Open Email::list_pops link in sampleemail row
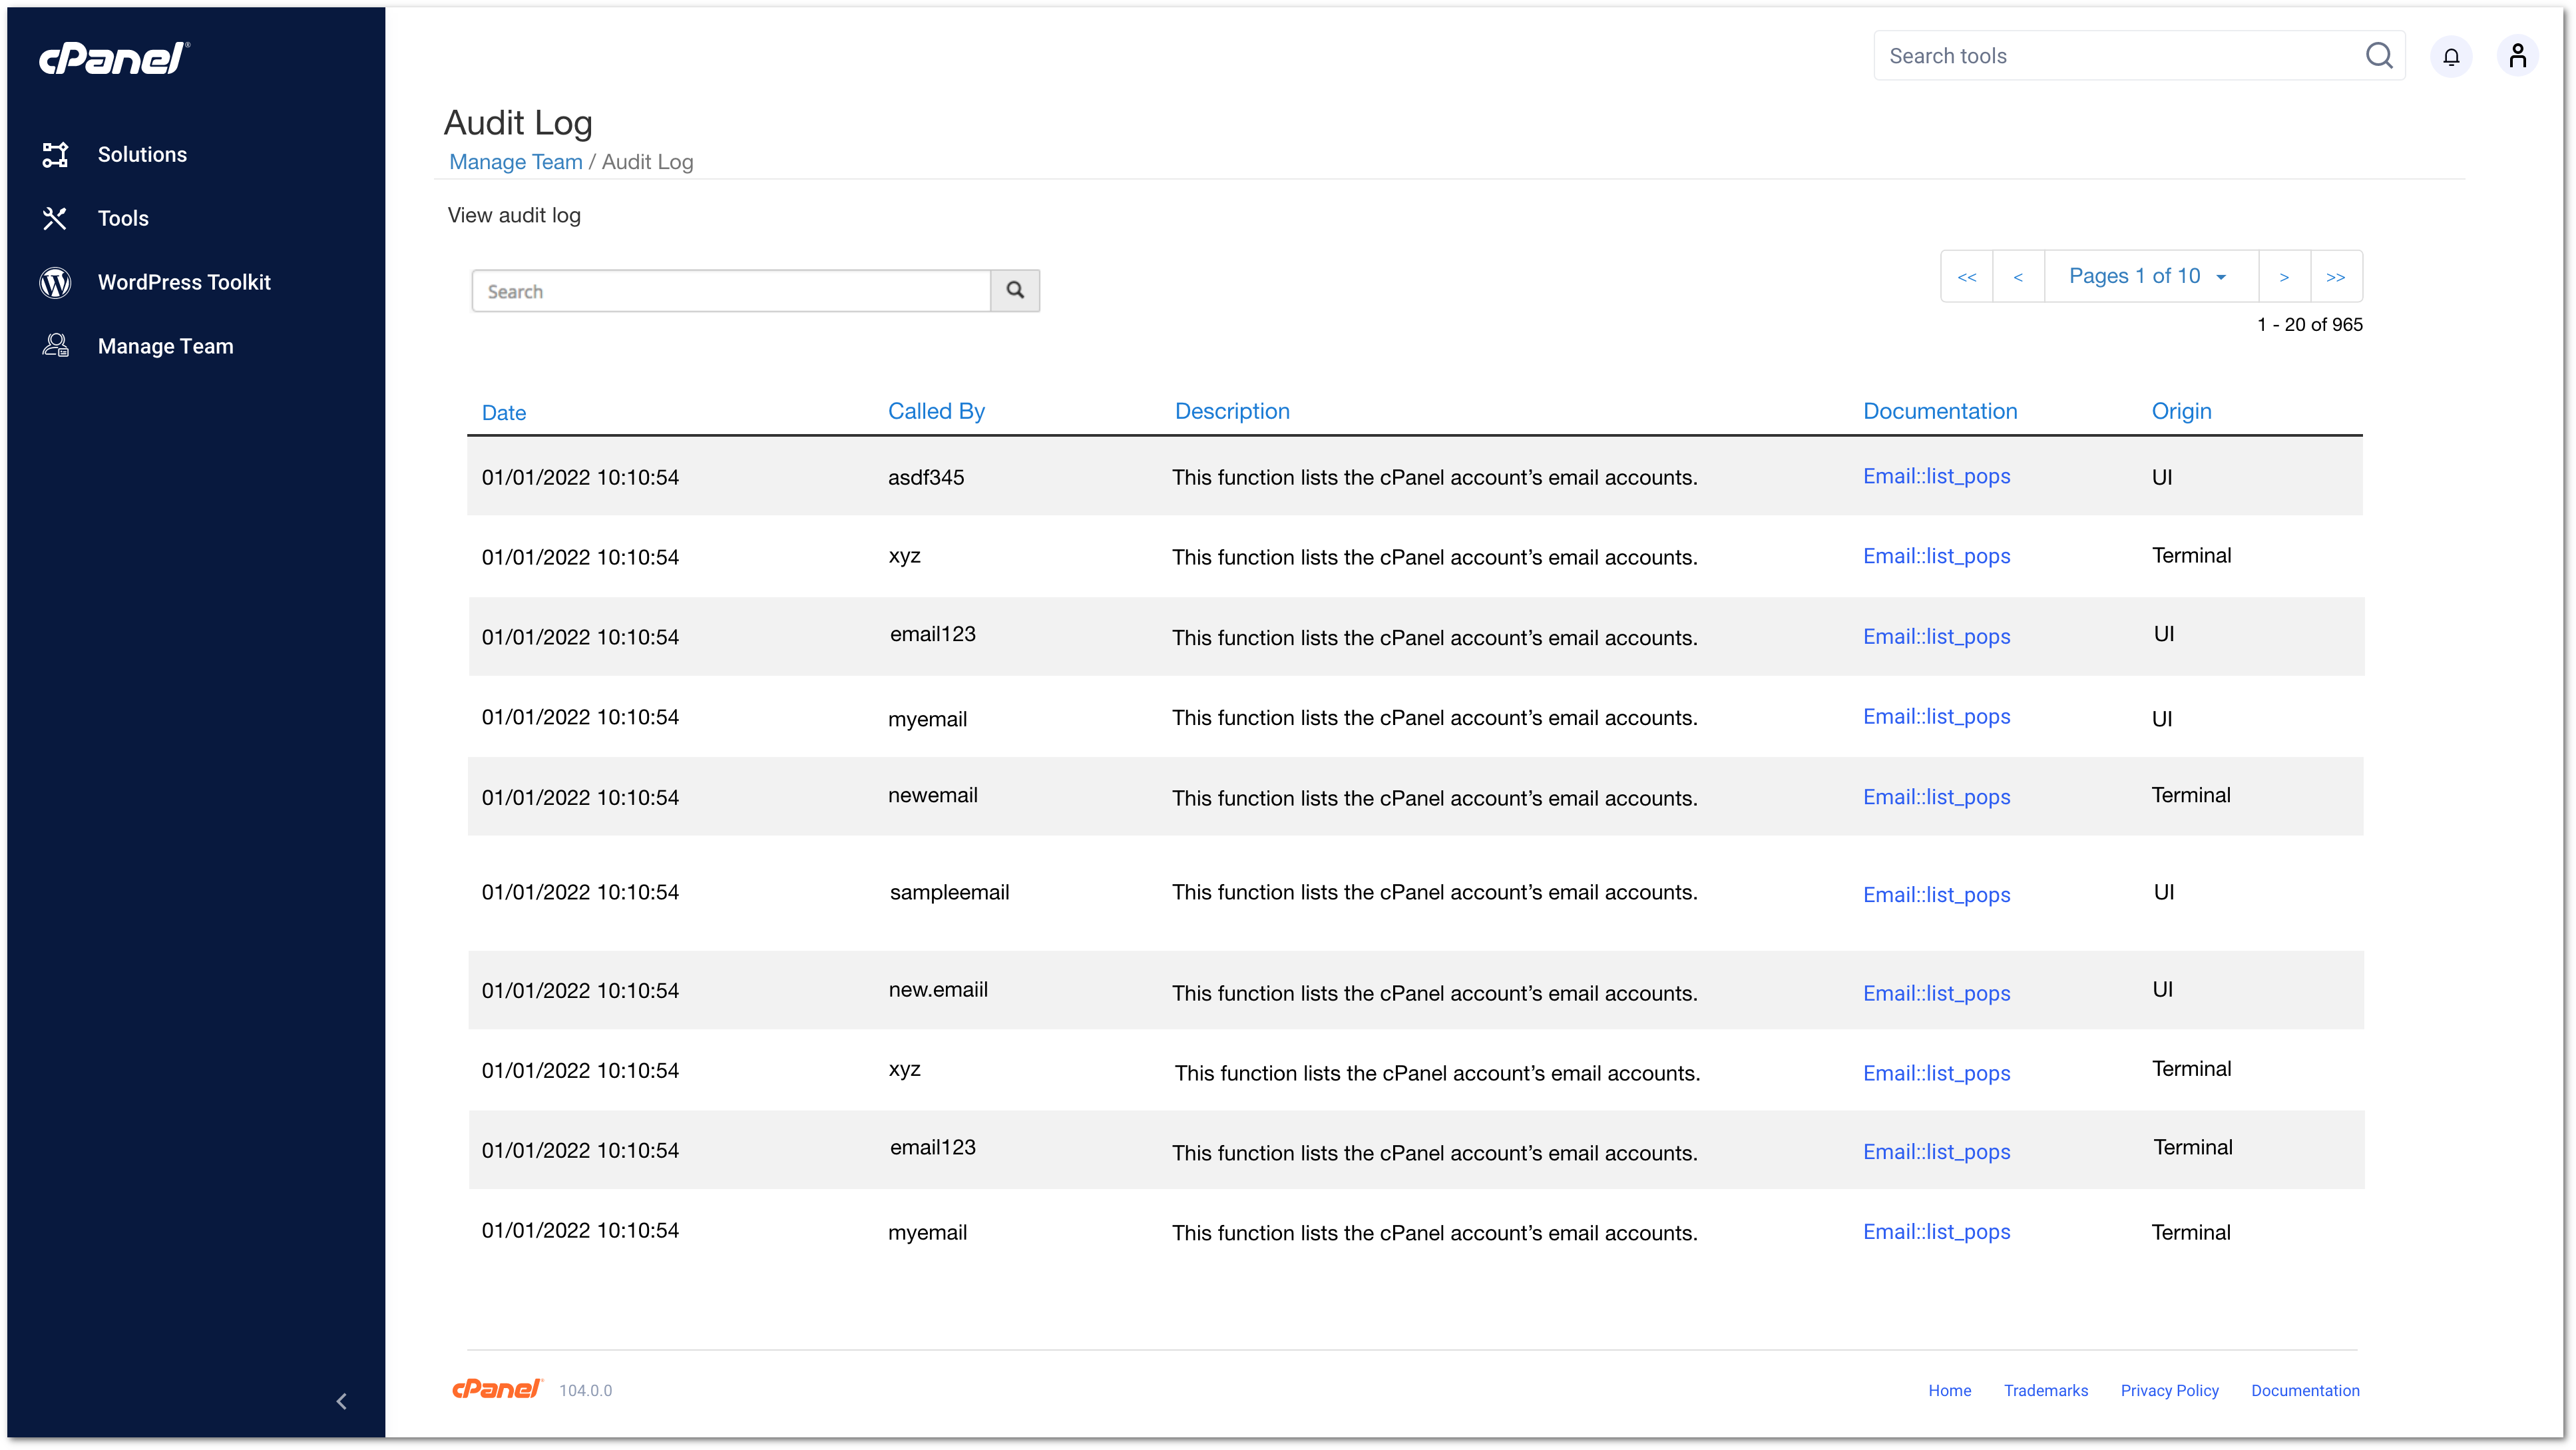2576x1450 pixels. [x=1936, y=895]
